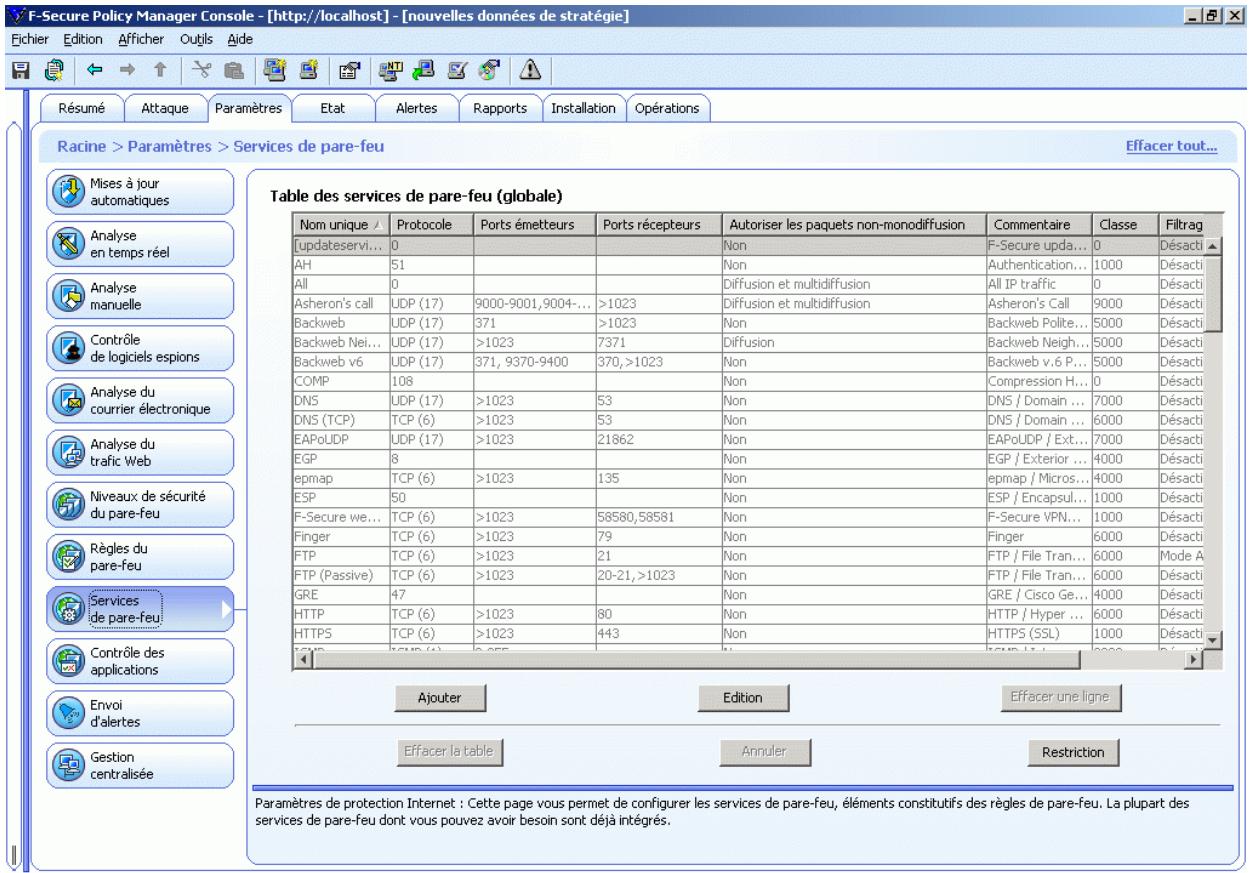This screenshot has height=873, width=1253.
Task: Open Contrôle de logiciels espions page
Action: [140, 348]
